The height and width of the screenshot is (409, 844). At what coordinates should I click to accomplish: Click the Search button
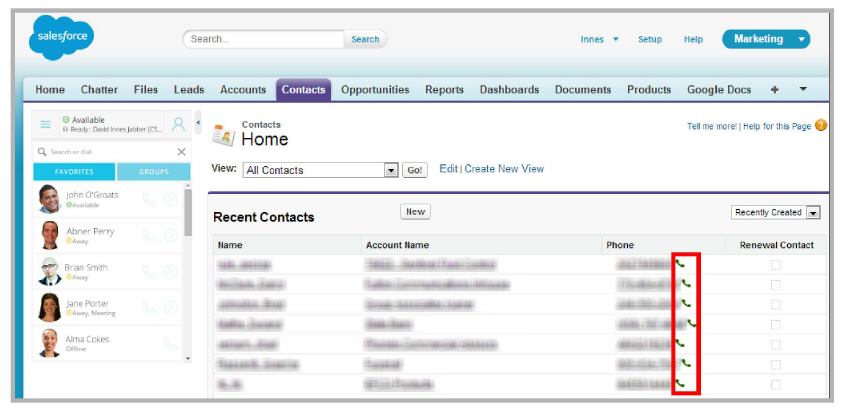[365, 39]
